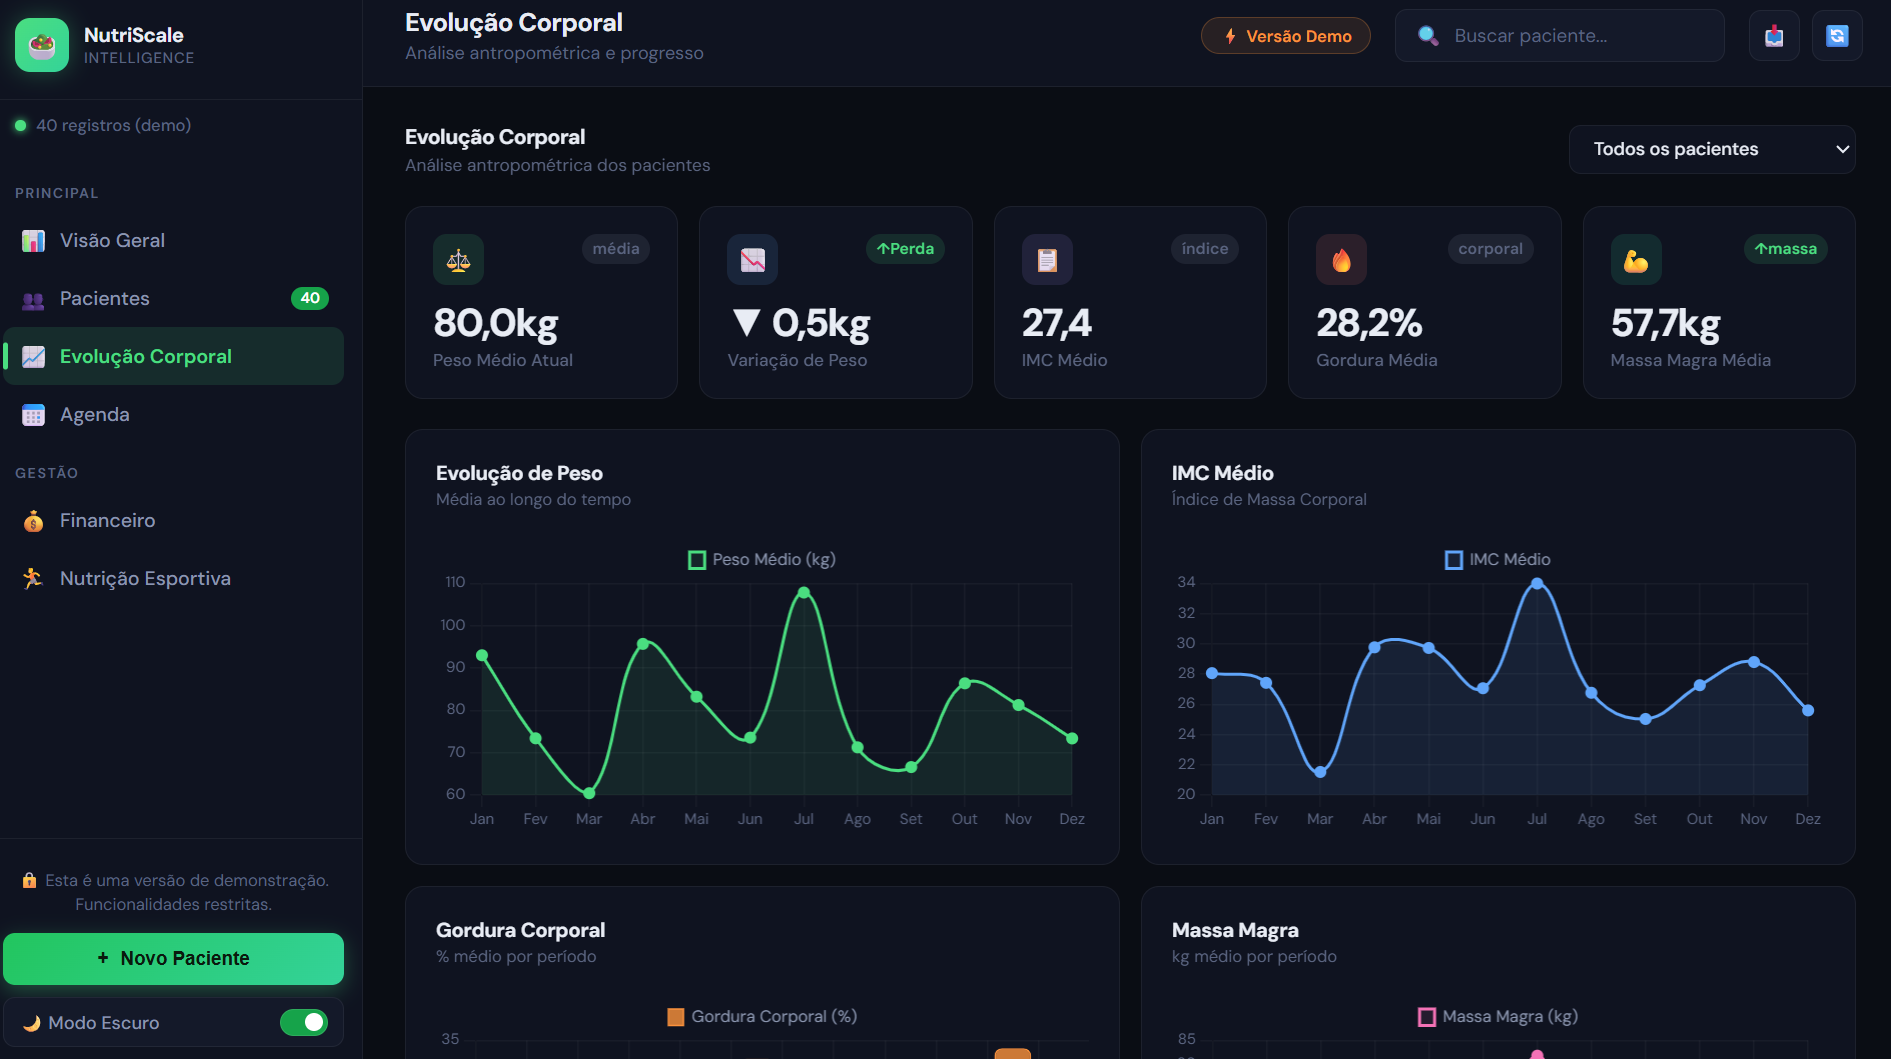Click the April point on weight chart
This screenshot has height=1059, width=1891.
coord(643,644)
